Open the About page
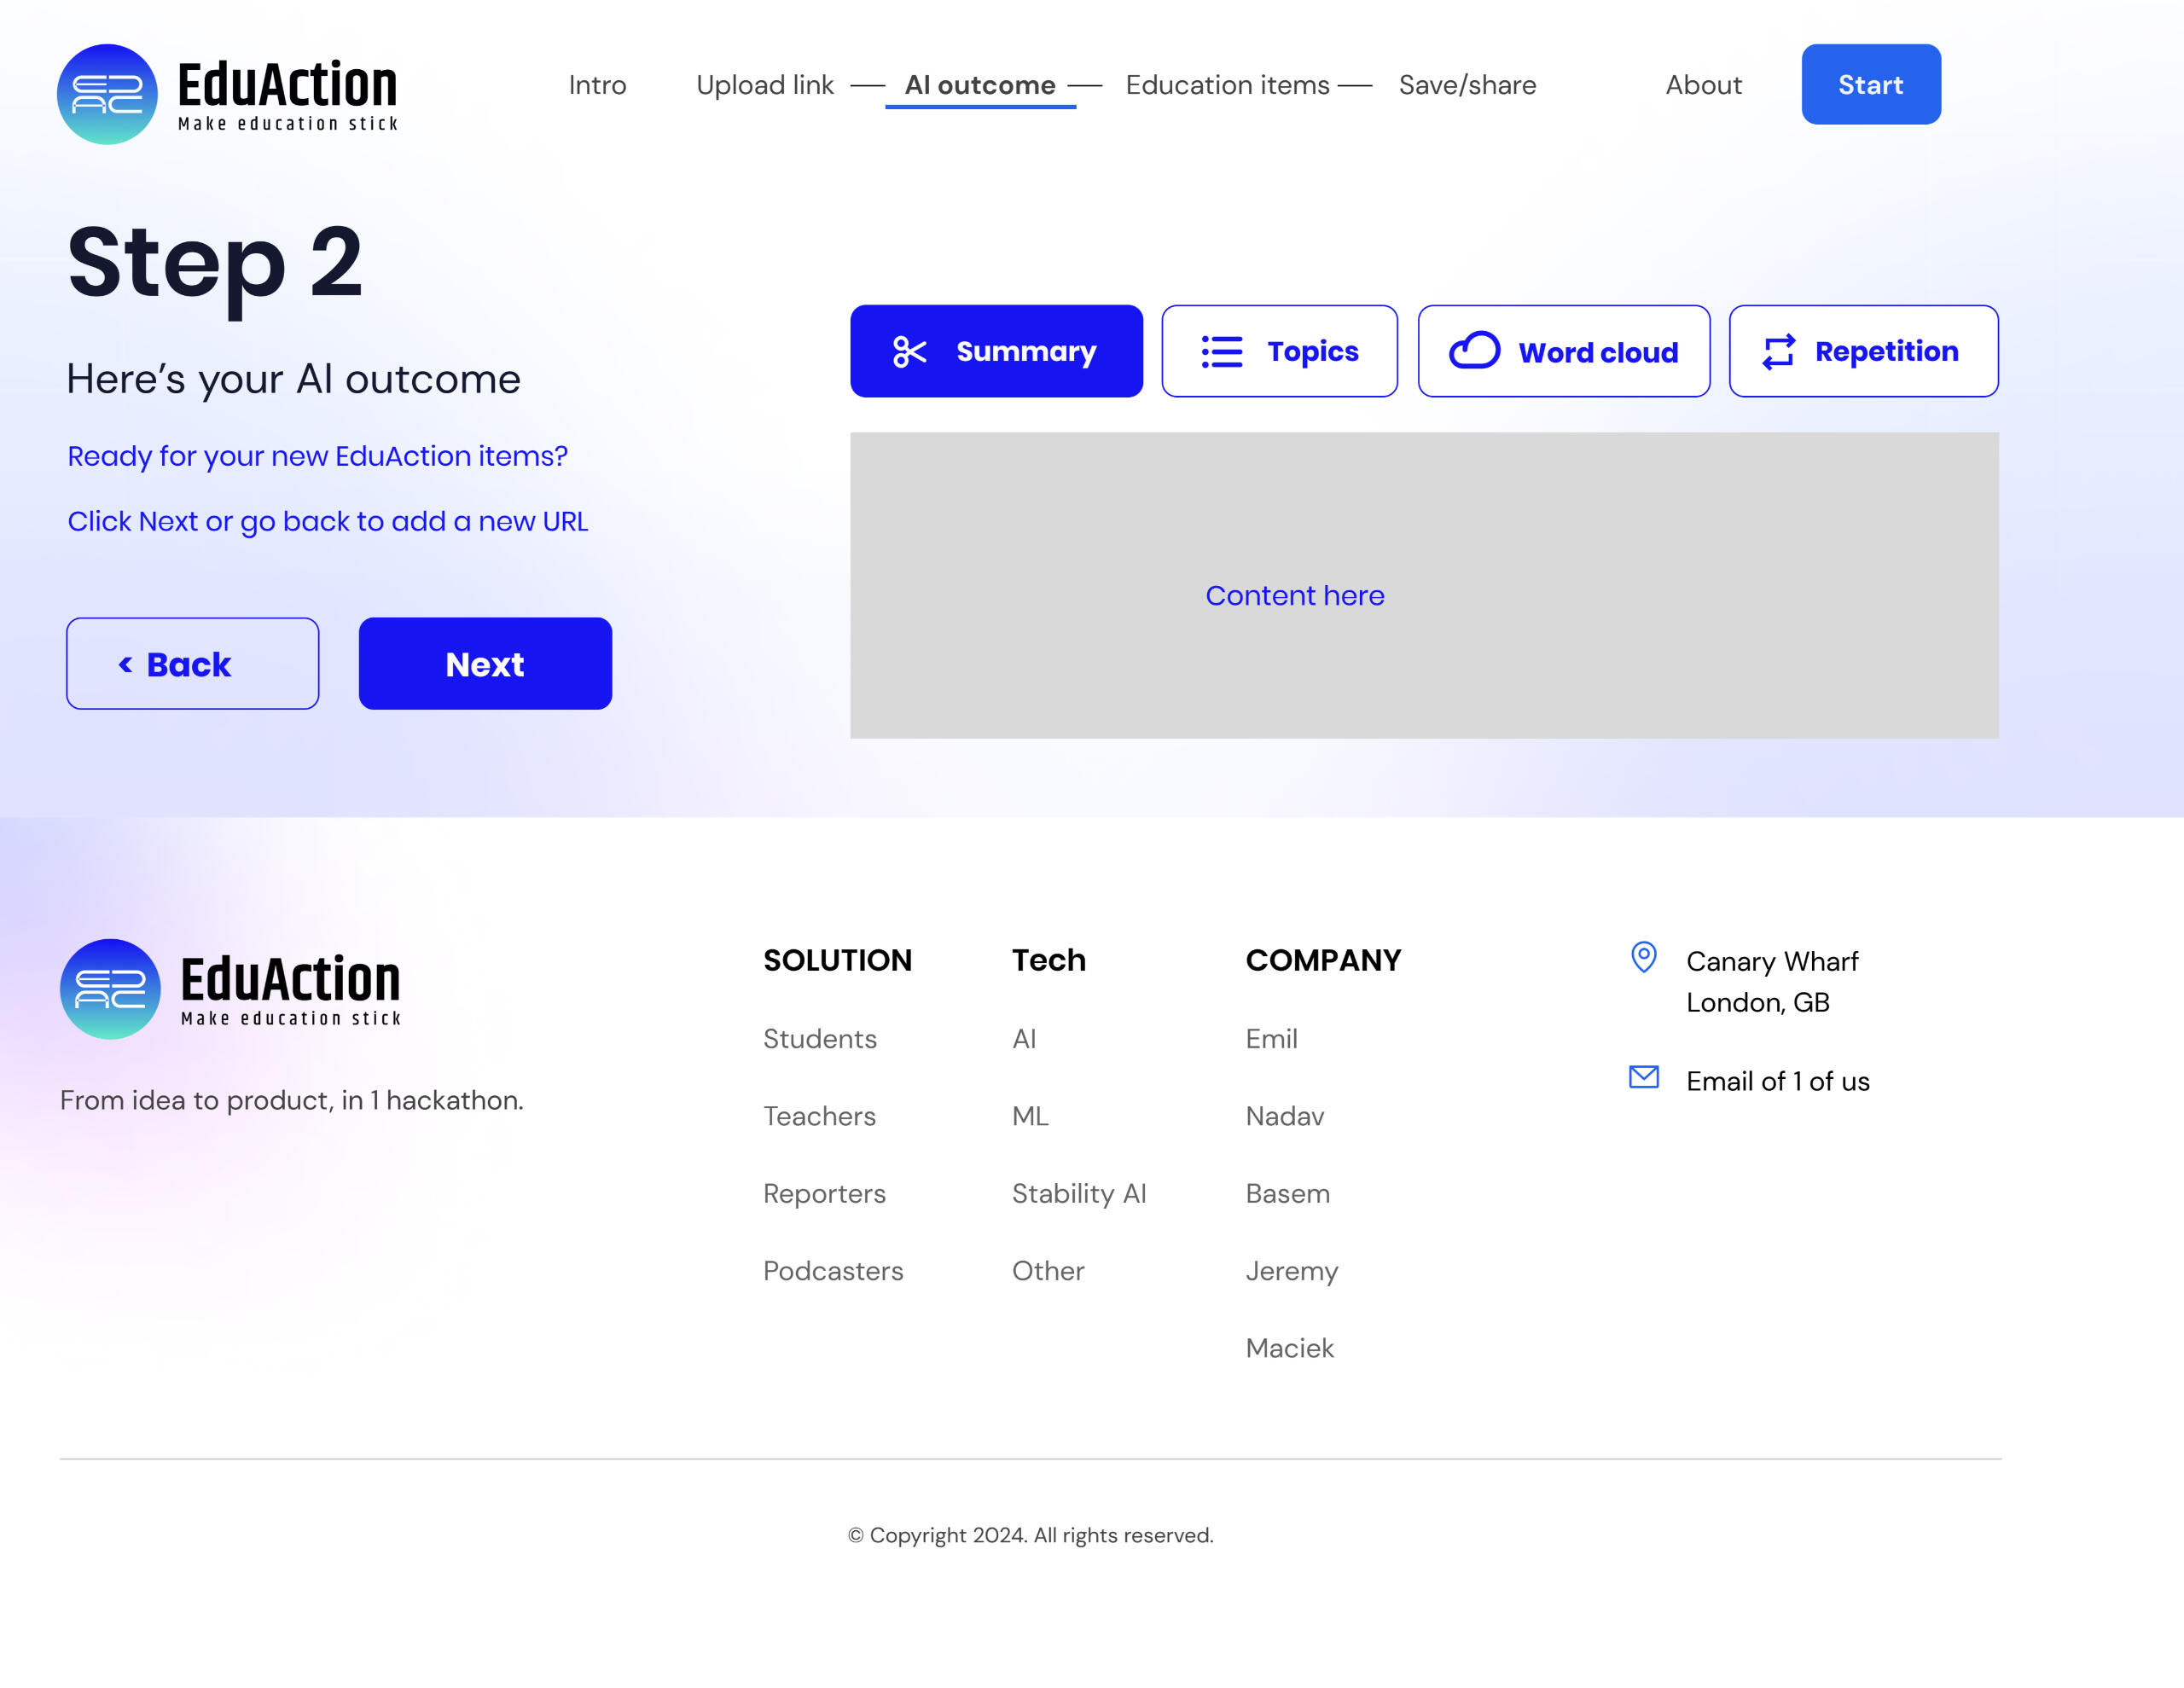Image resolution: width=2184 pixels, height=1688 pixels. coord(1703,85)
